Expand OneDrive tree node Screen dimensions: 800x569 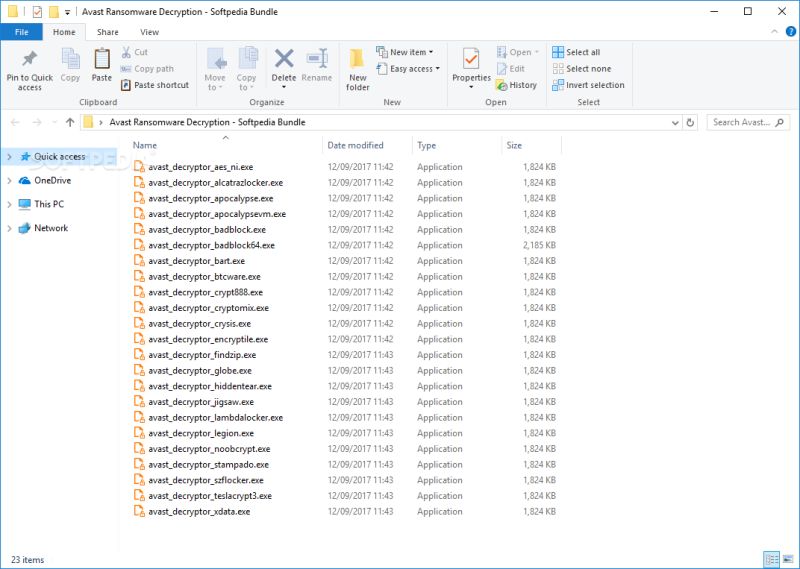click(x=9, y=180)
